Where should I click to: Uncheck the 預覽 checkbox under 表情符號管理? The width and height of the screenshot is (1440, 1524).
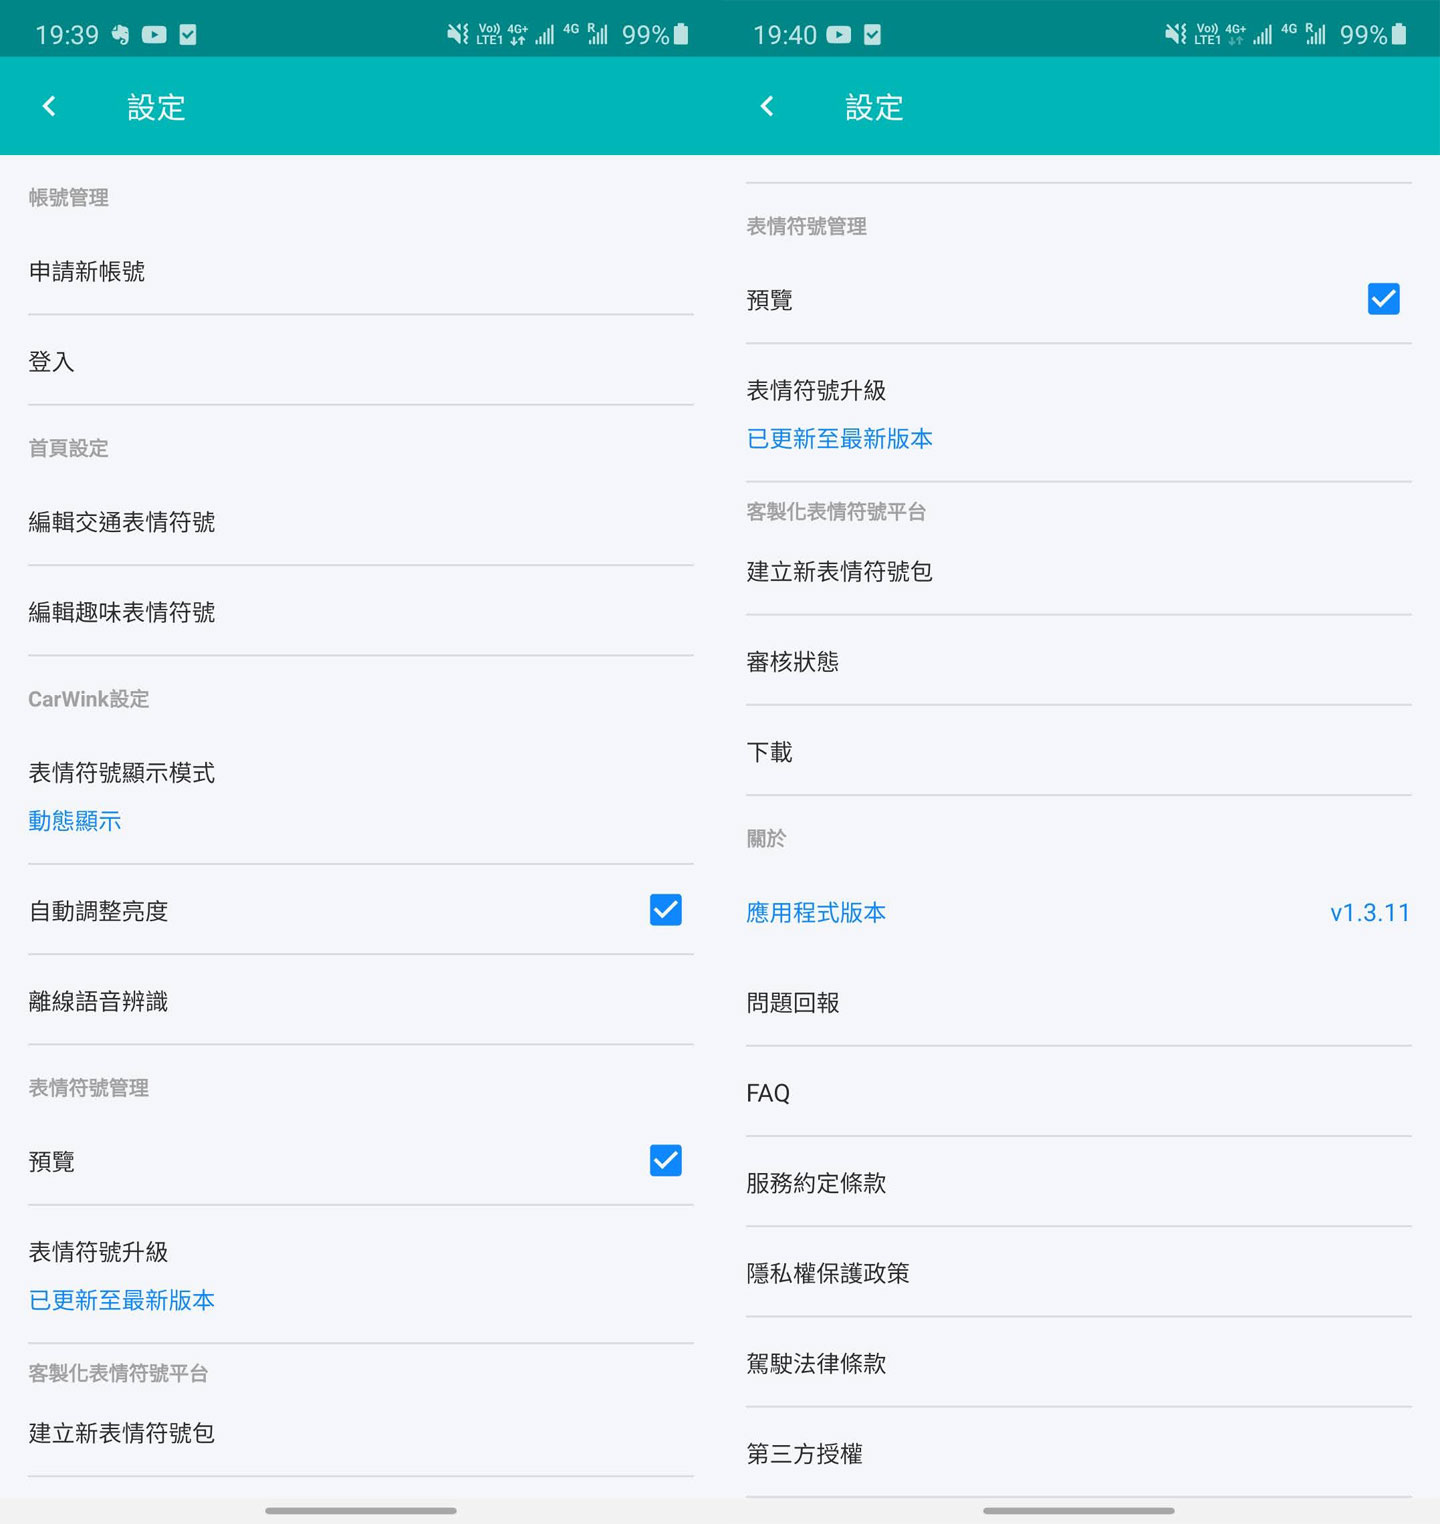click(x=665, y=1161)
